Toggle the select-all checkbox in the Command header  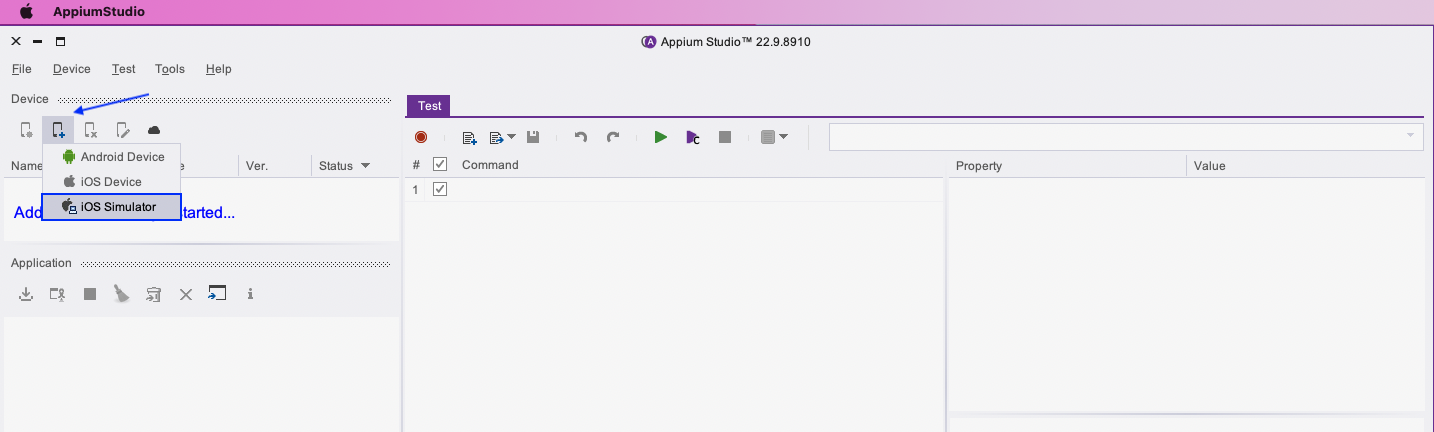pos(440,165)
